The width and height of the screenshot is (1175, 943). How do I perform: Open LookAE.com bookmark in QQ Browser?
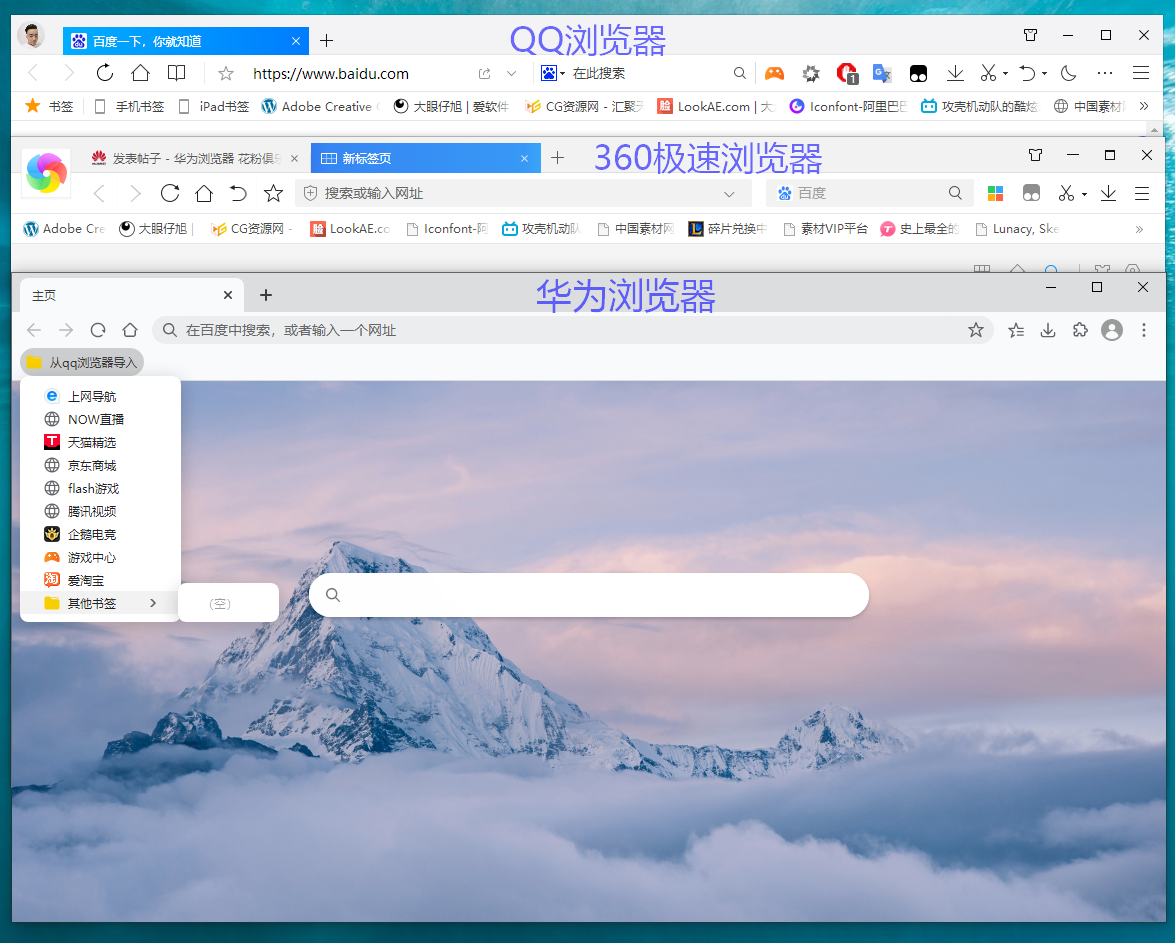(716, 106)
